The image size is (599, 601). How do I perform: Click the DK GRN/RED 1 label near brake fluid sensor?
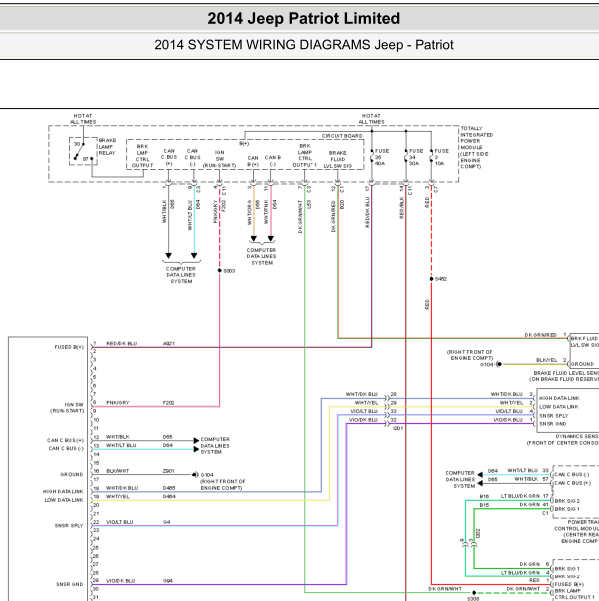(x=545, y=335)
